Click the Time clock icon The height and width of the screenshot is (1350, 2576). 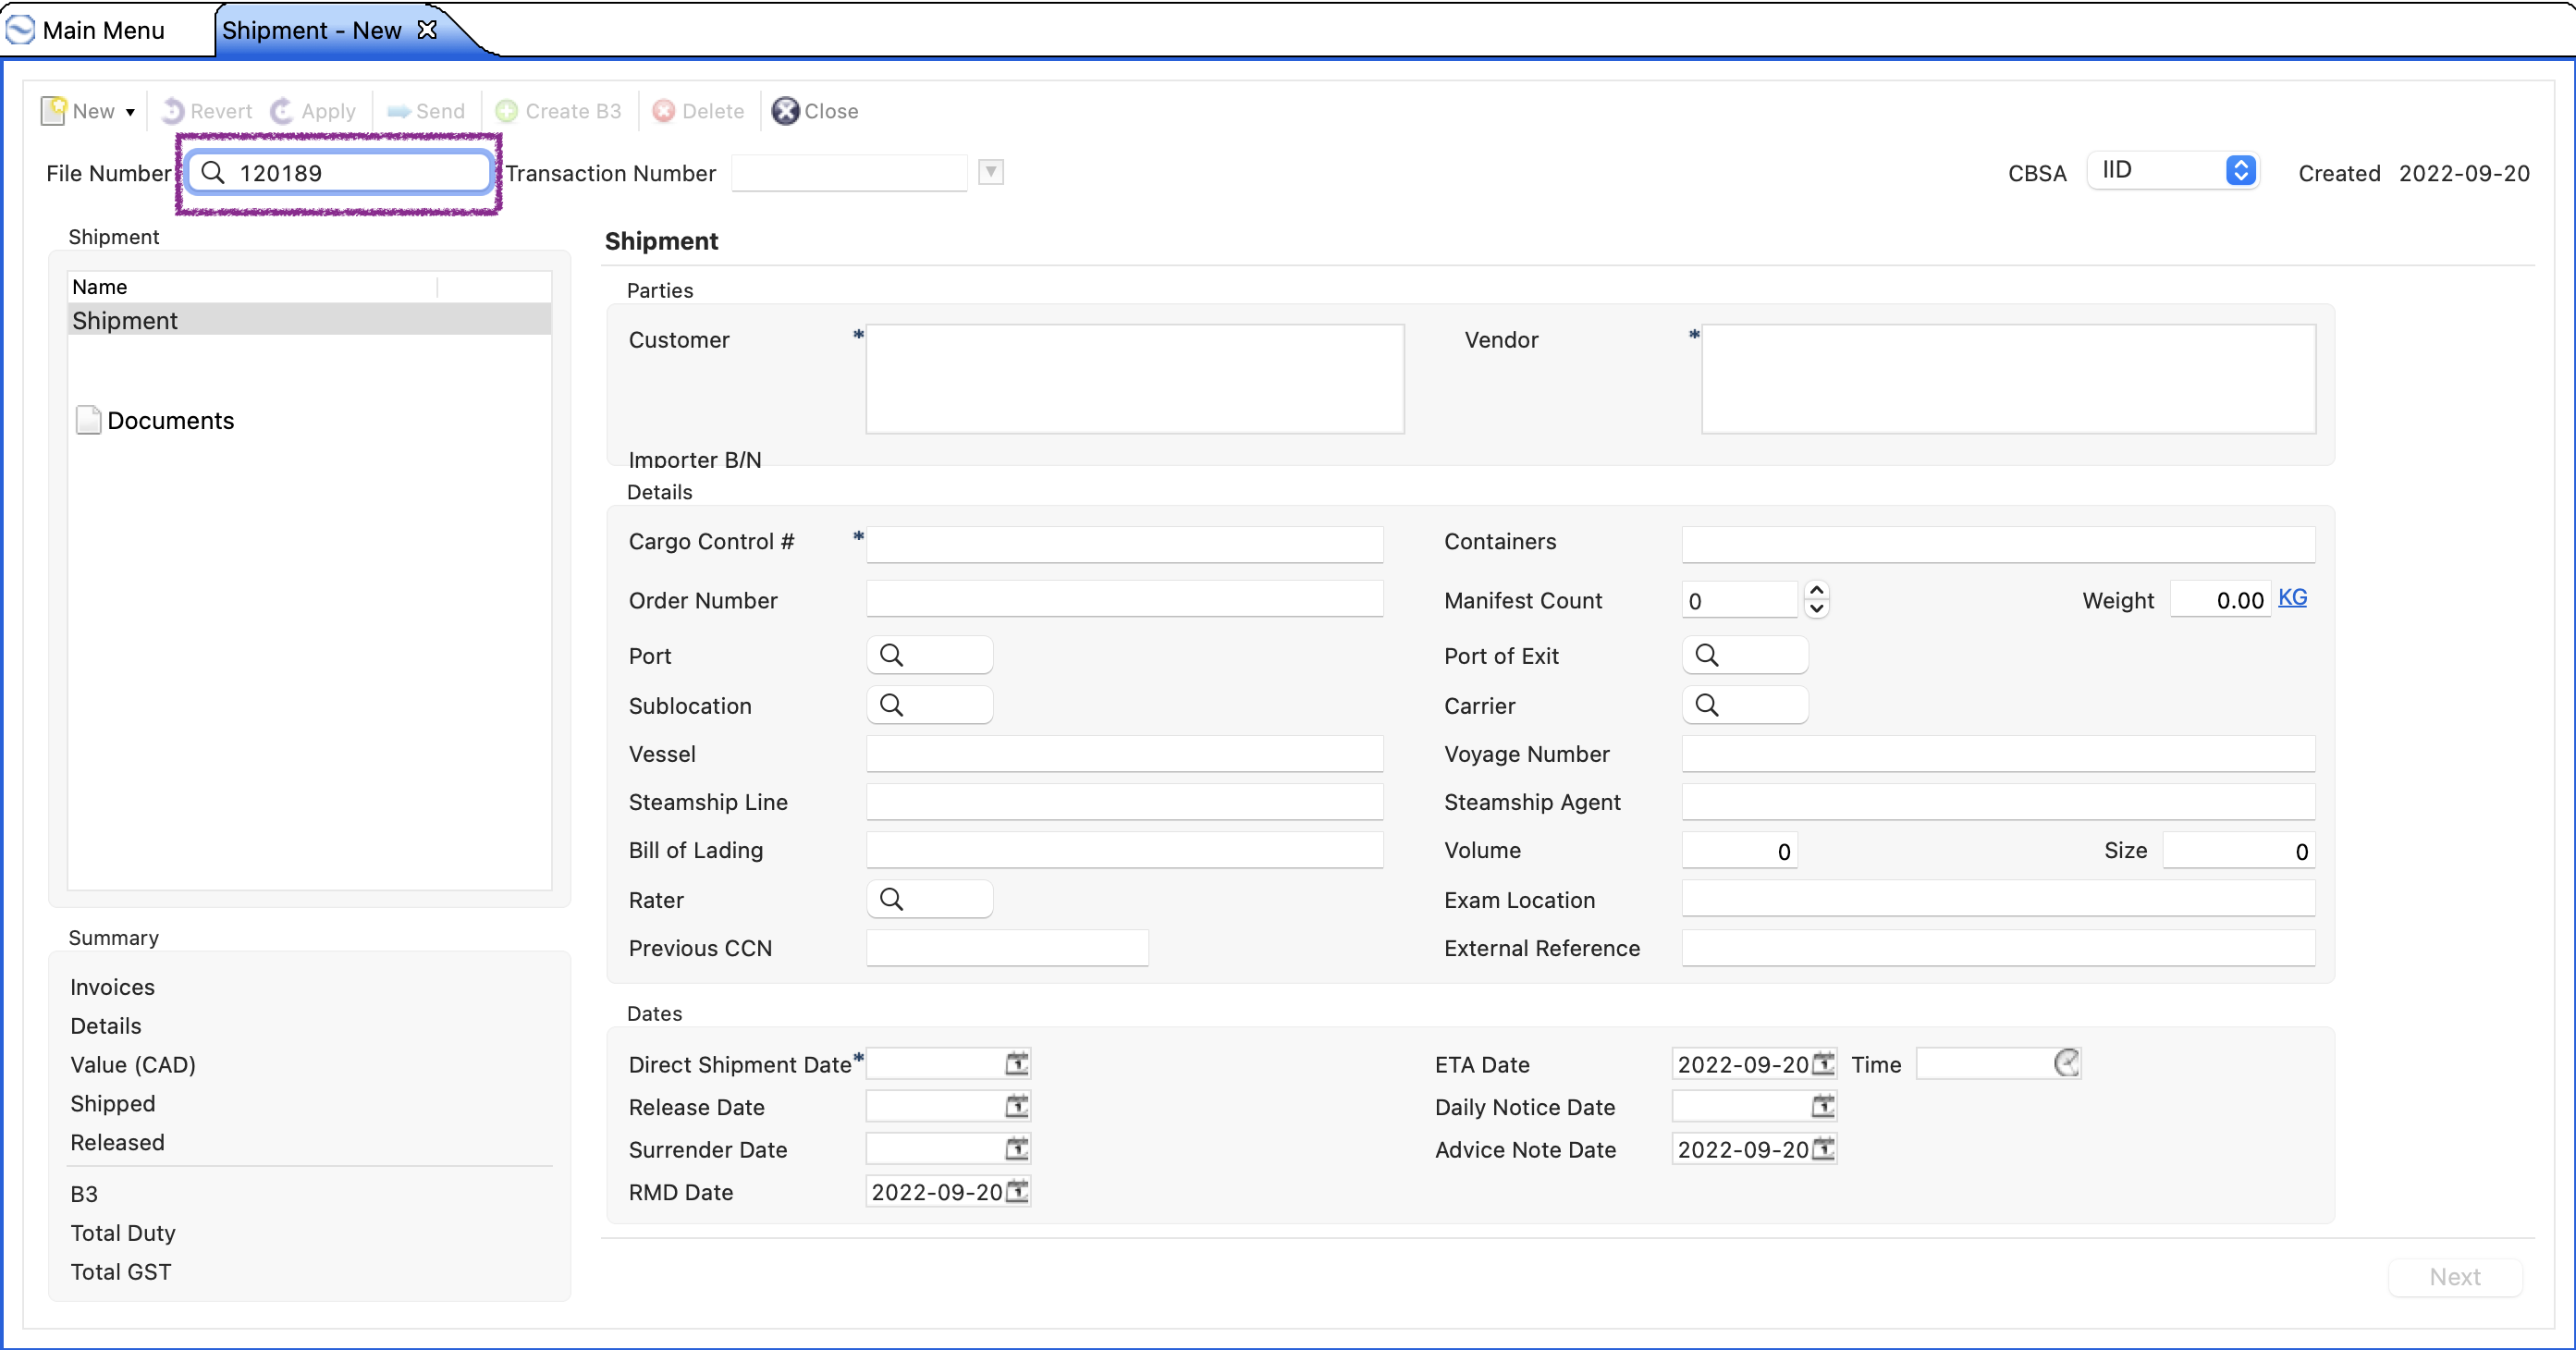point(2066,1063)
